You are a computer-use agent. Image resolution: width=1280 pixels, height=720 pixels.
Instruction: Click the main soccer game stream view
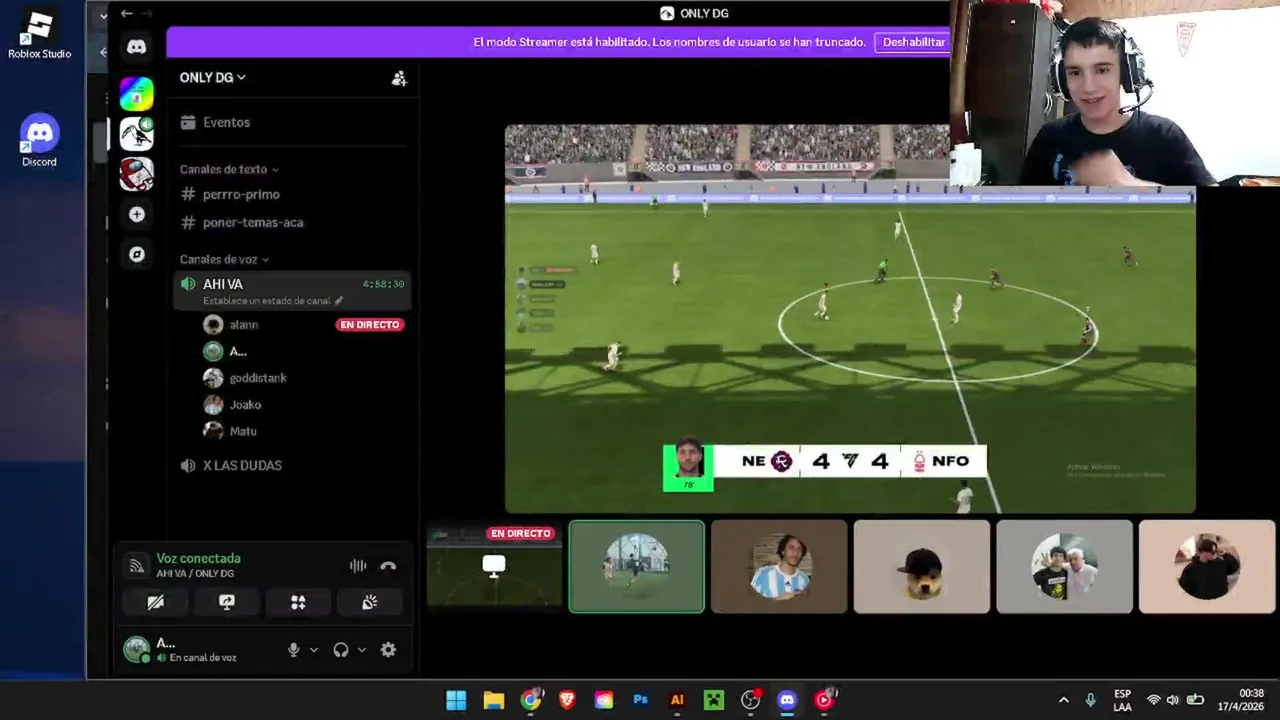(x=850, y=318)
